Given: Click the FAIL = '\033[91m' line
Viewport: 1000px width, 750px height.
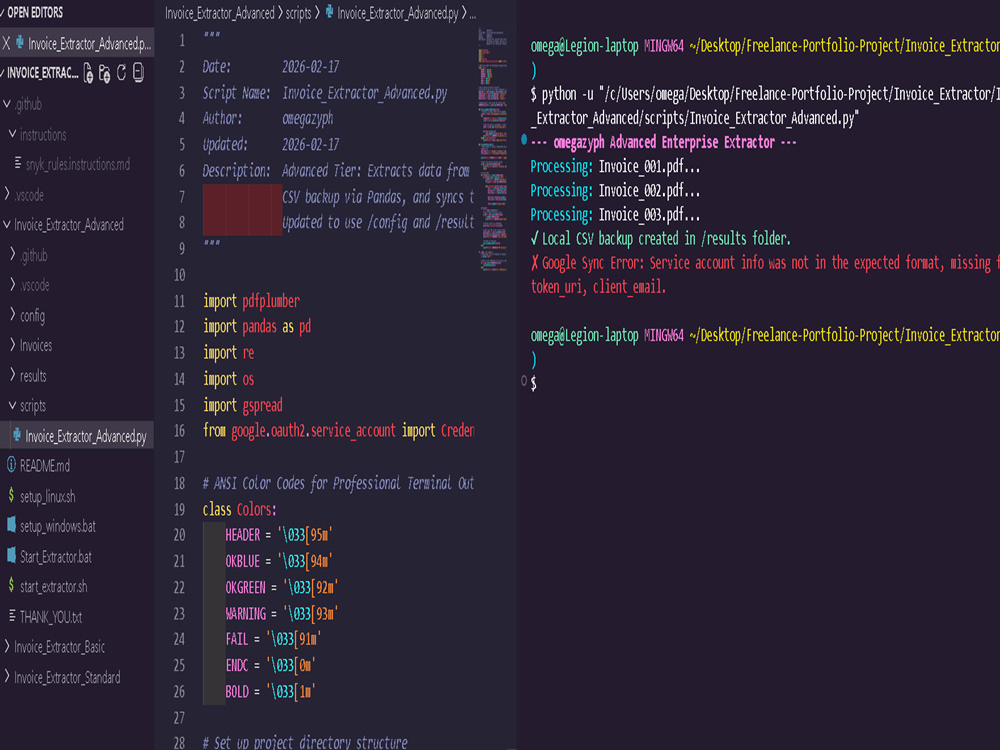Looking at the screenshot, I should pos(274,639).
